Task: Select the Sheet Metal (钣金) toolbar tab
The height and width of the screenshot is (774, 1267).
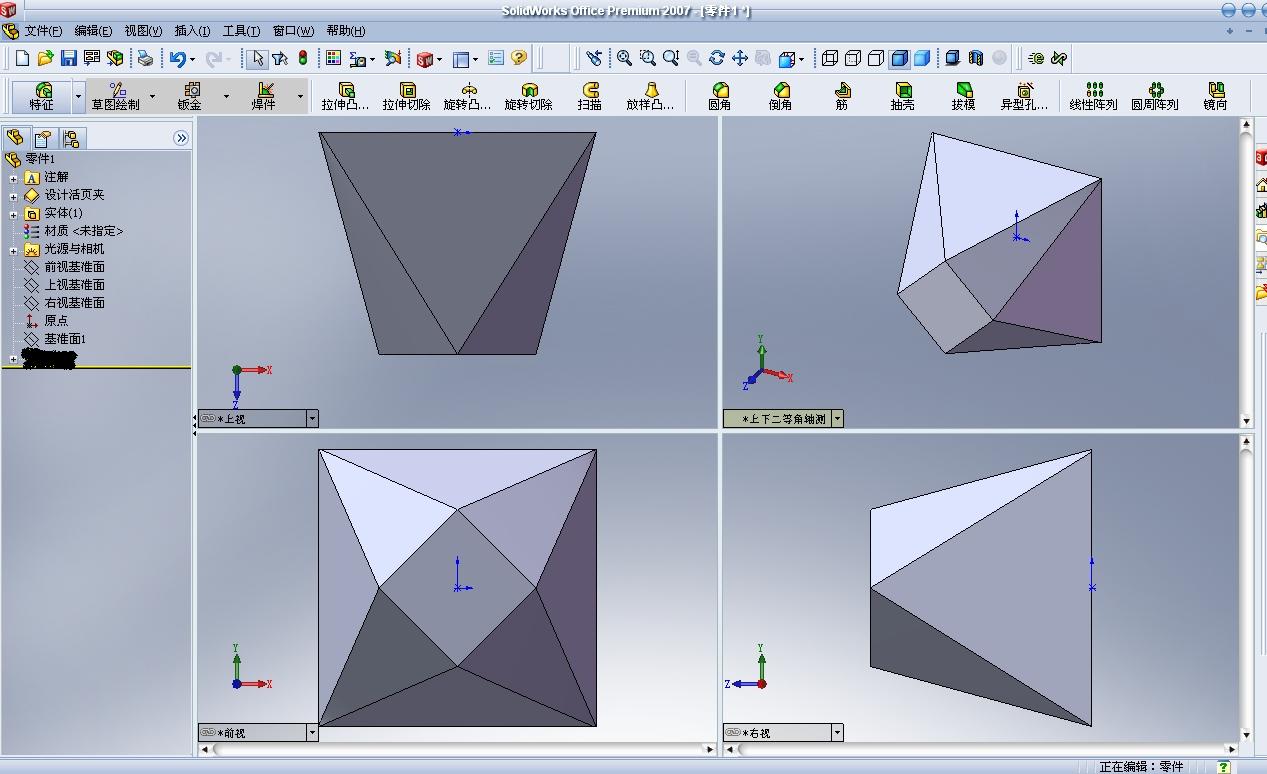Action: (190, 97)
